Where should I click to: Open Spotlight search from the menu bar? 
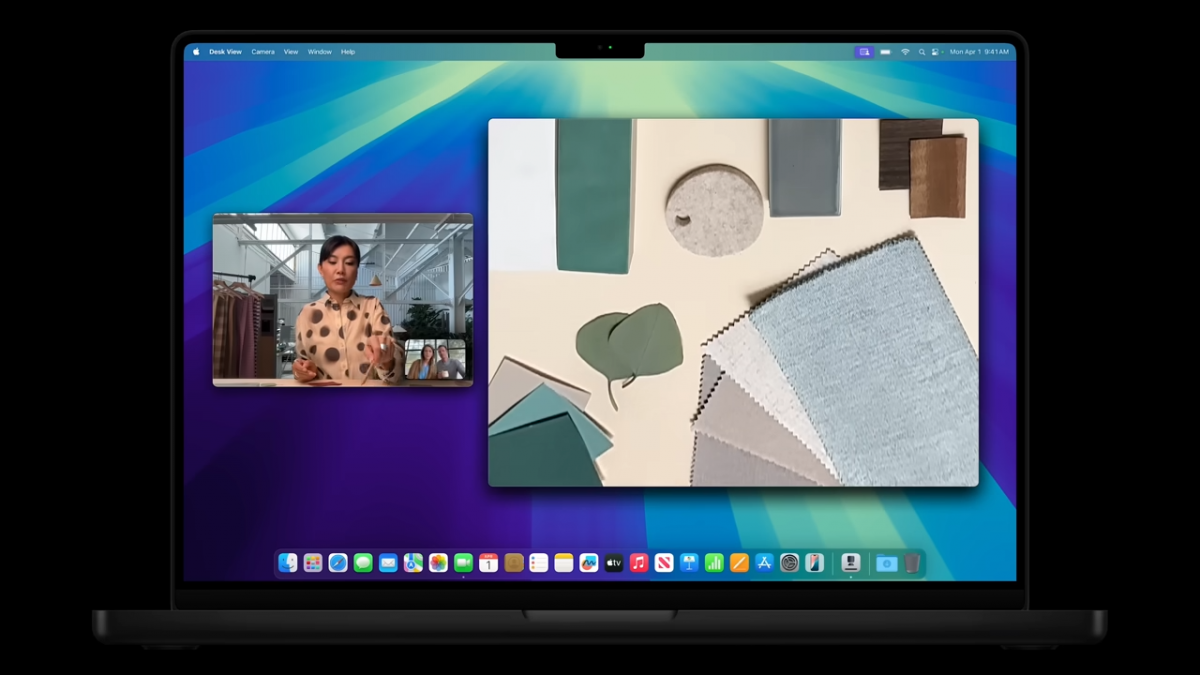click(920, 52)
